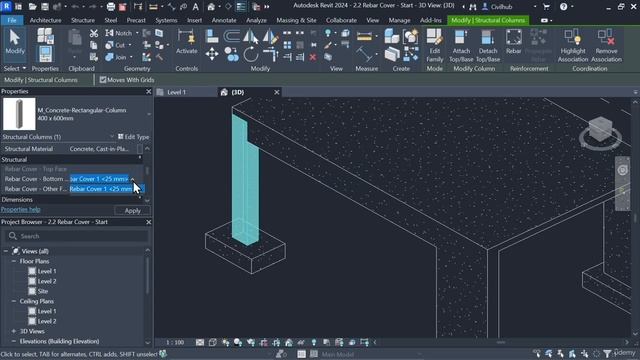Click the red Delete X icon
640x360 pixels.
(x=313, y=57)
